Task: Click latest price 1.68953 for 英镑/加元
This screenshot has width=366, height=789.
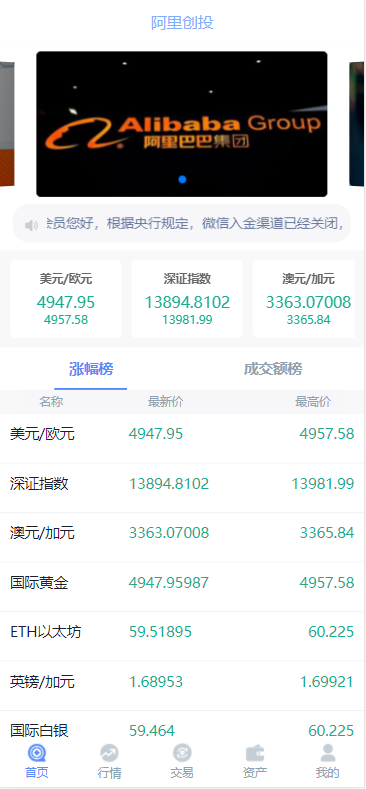Action: (x=156, y=682)
